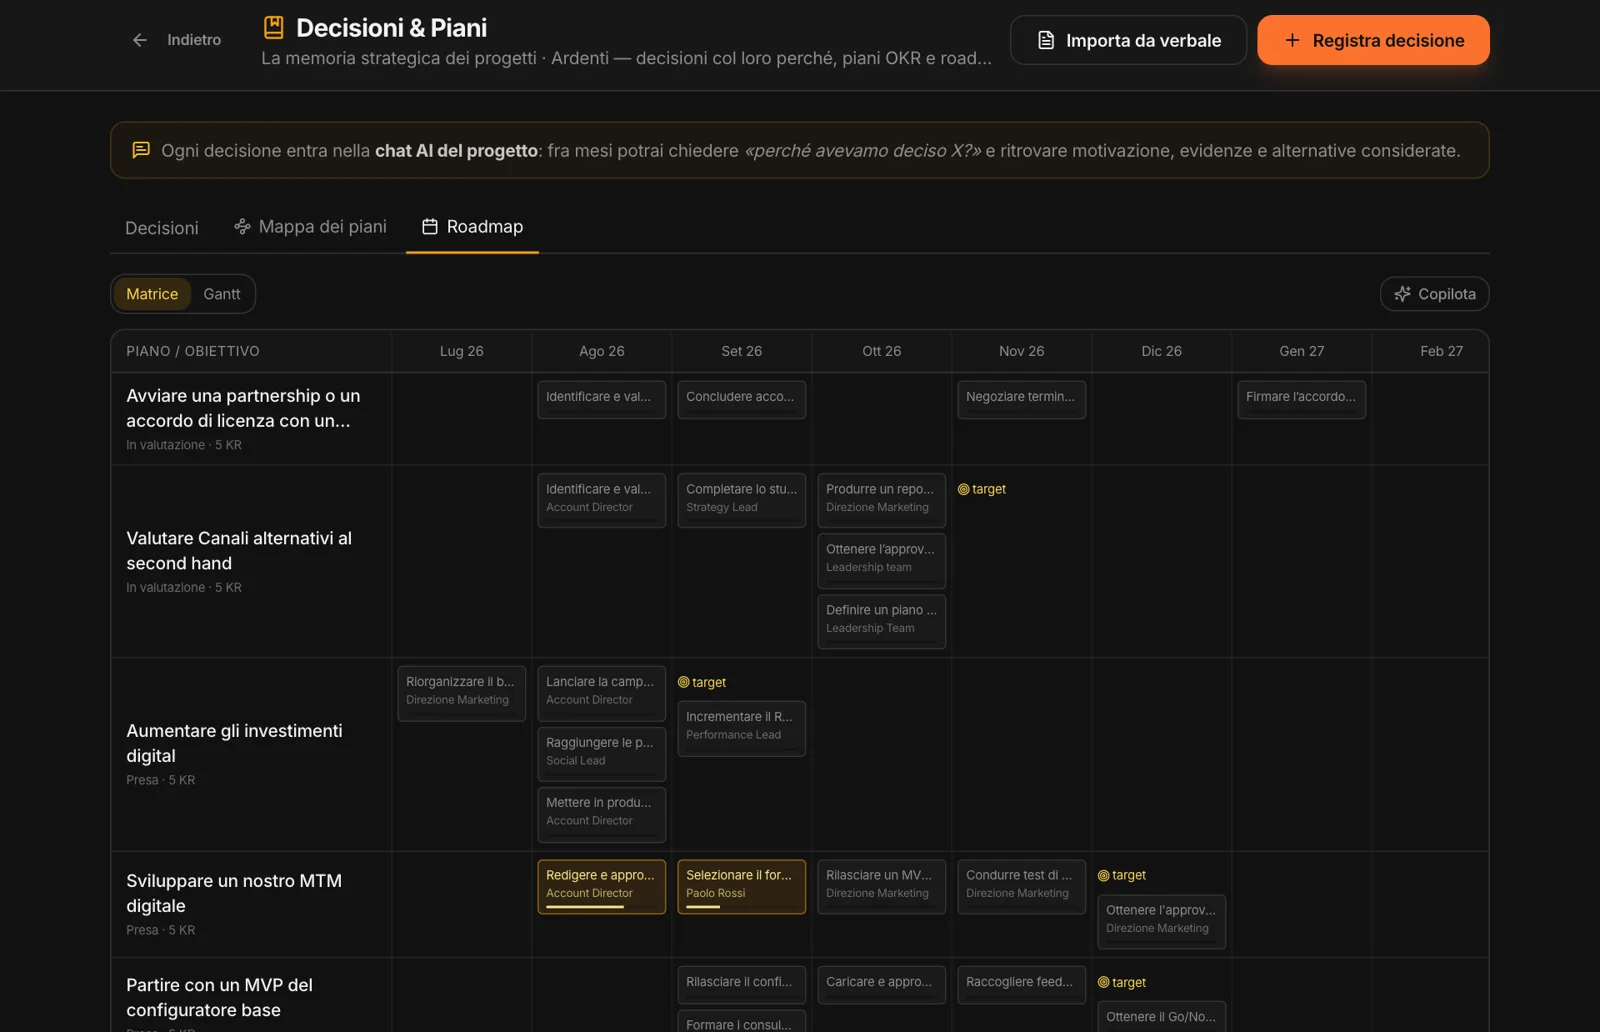Click the calendar icon of Roadmap tab
Viewport: 1600px width, 1032px height.
[430, 226]
